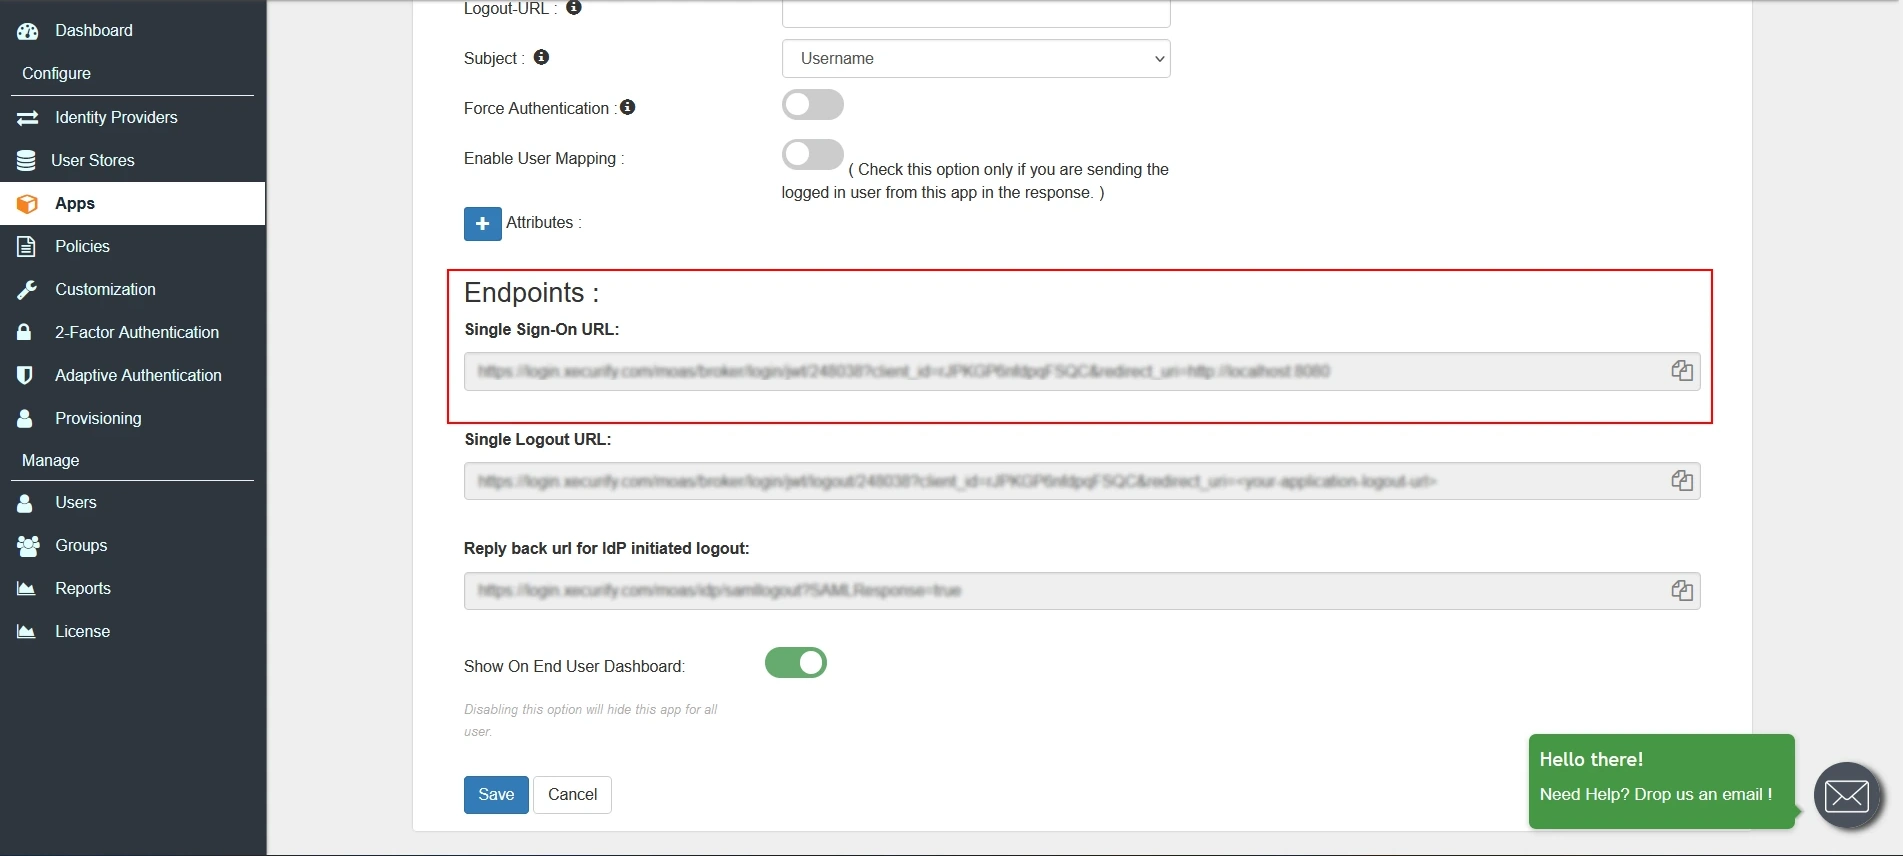The height and width of the screenshot is (856, 1903).
Task: Click the Hello there help popup
Action: click(1661, 781)
